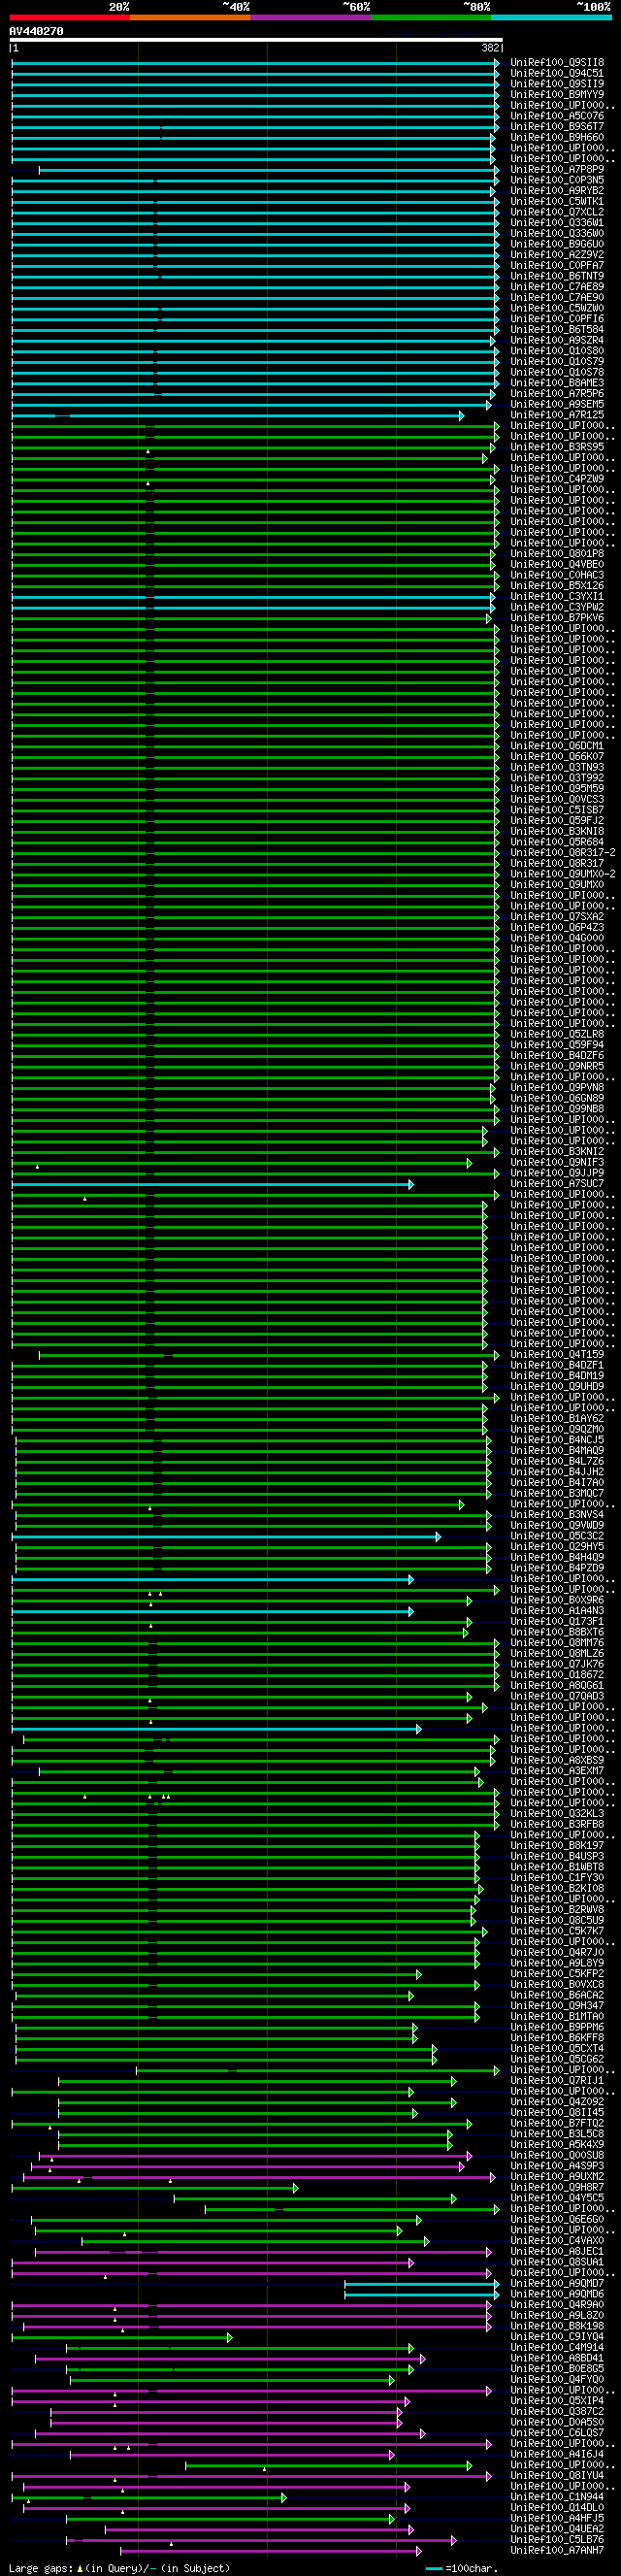Select hit label UniRef100_C5LB76

click(x=557, y=2539)
